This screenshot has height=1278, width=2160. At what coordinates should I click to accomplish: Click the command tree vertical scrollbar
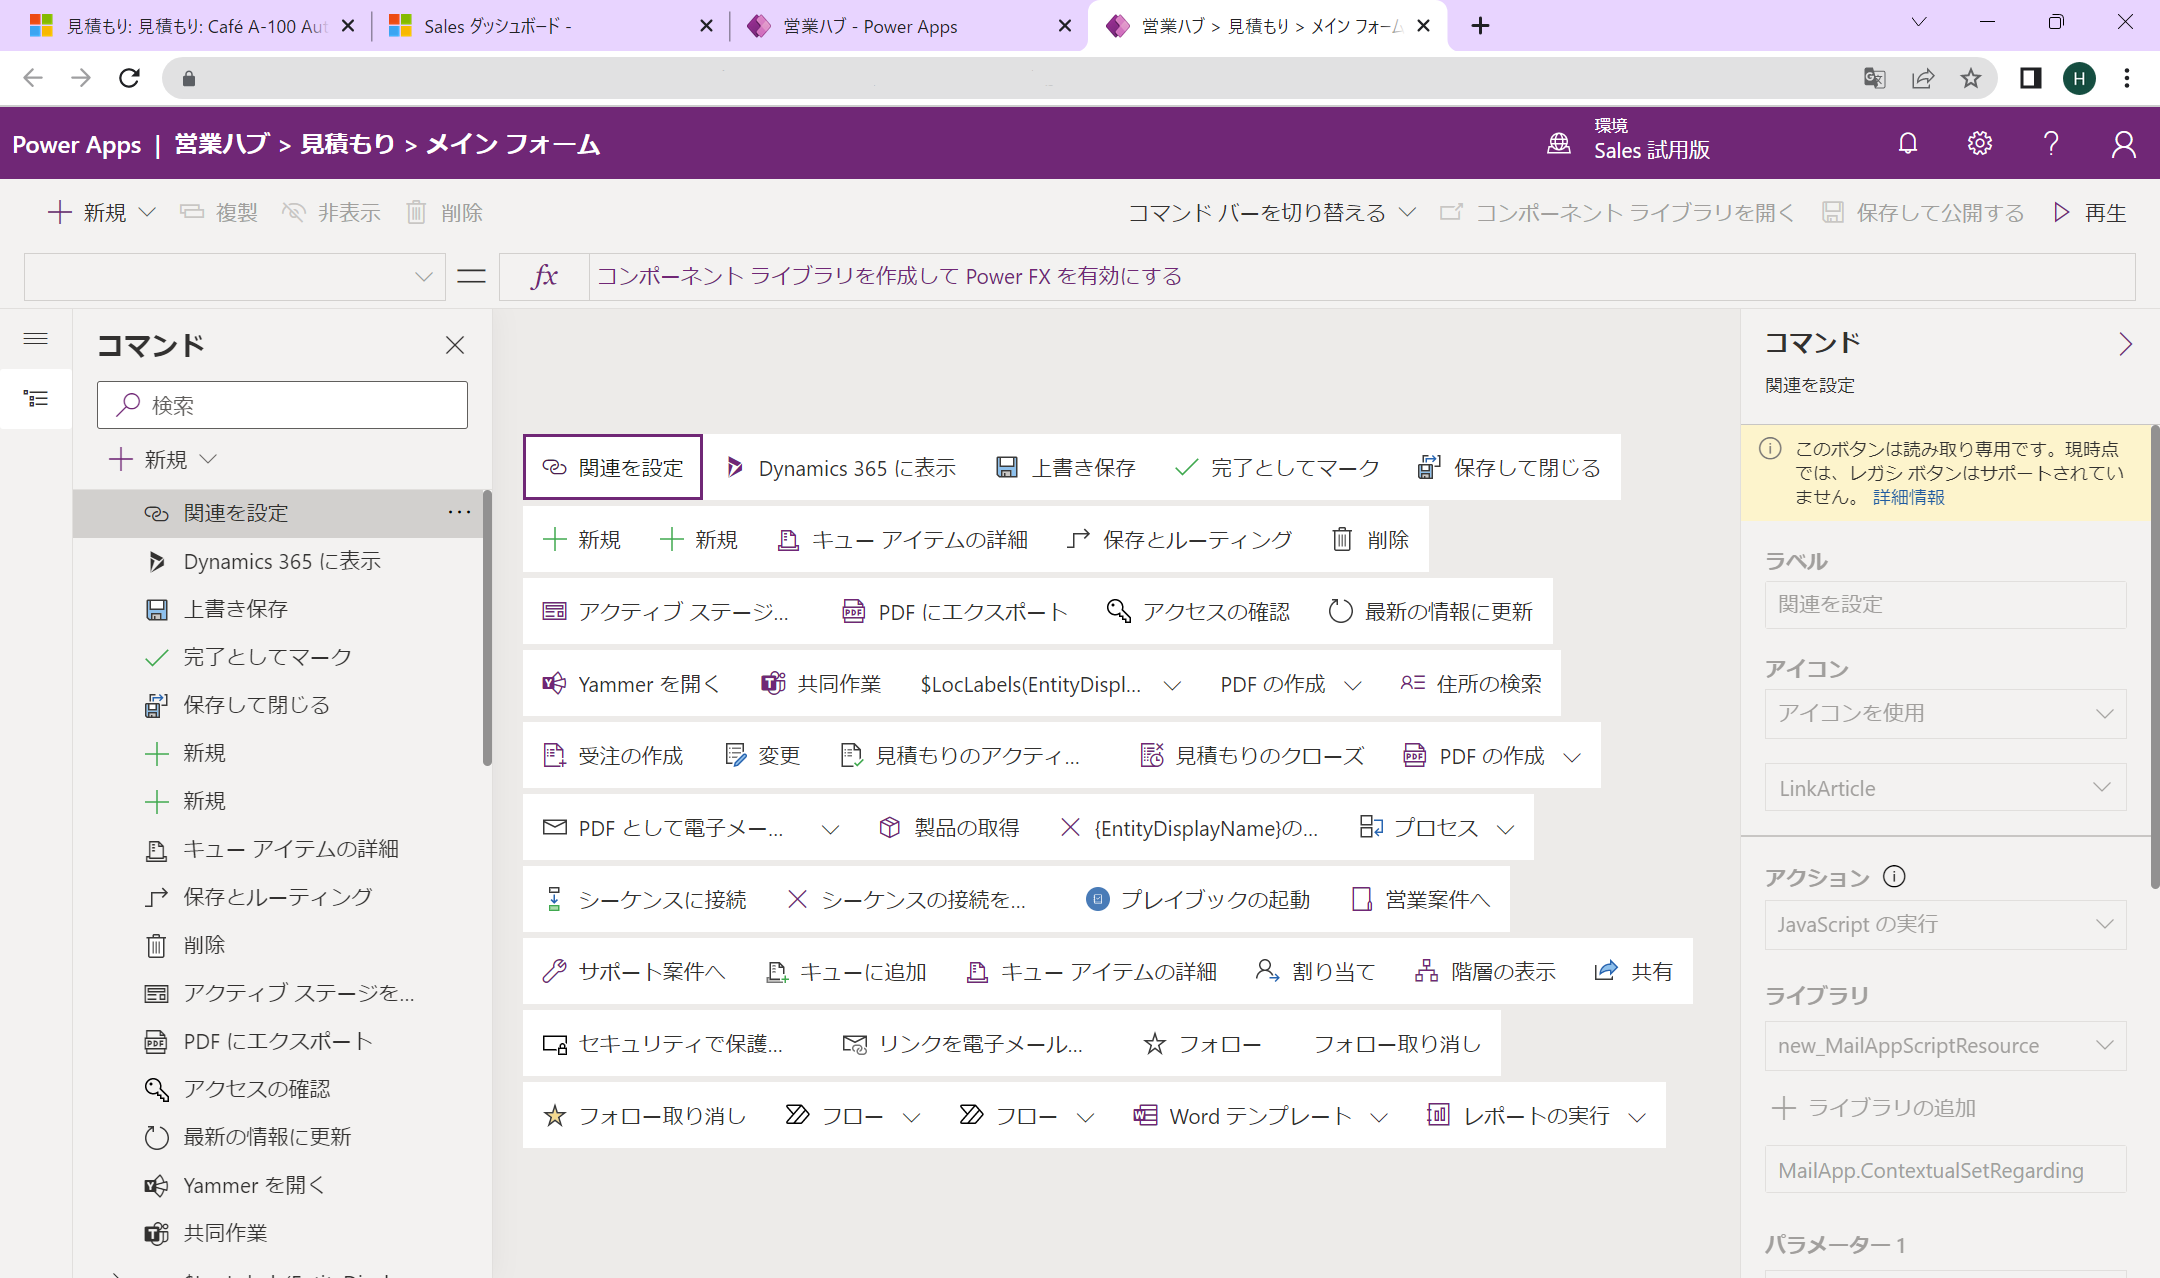tap(487, 628)
